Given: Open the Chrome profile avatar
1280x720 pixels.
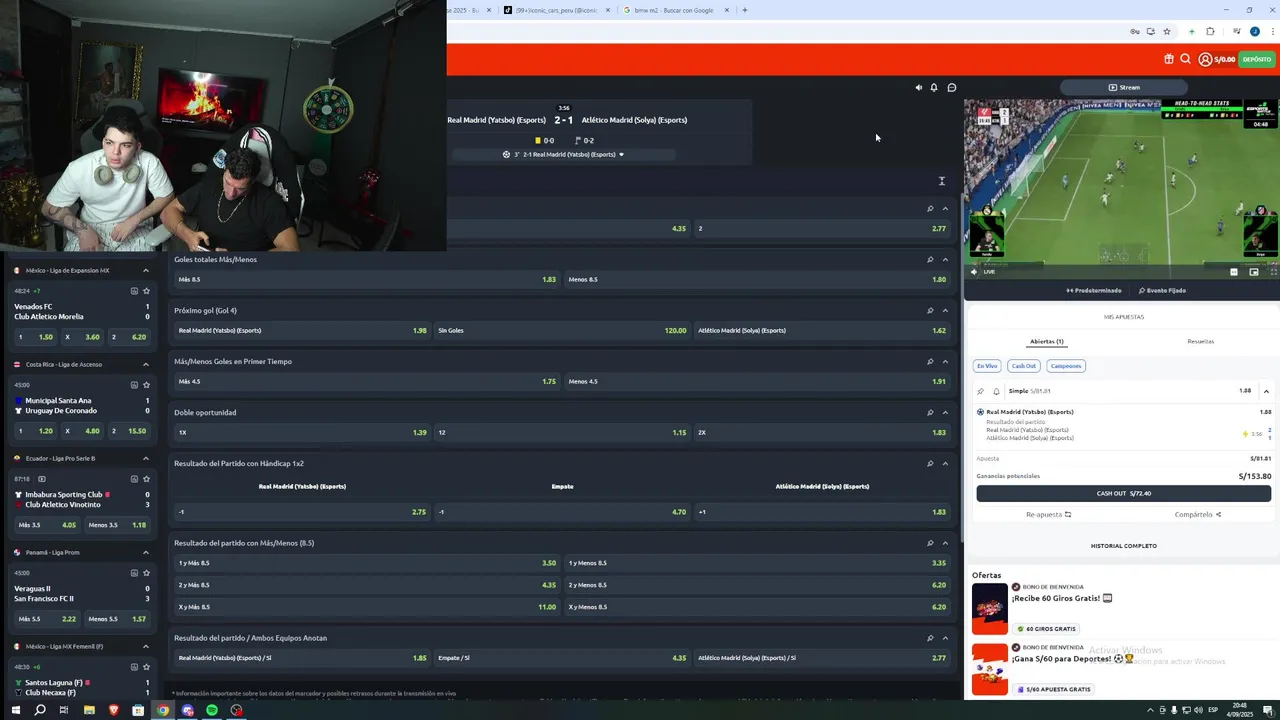Looking at the screenshot, I should (1255, 32).
